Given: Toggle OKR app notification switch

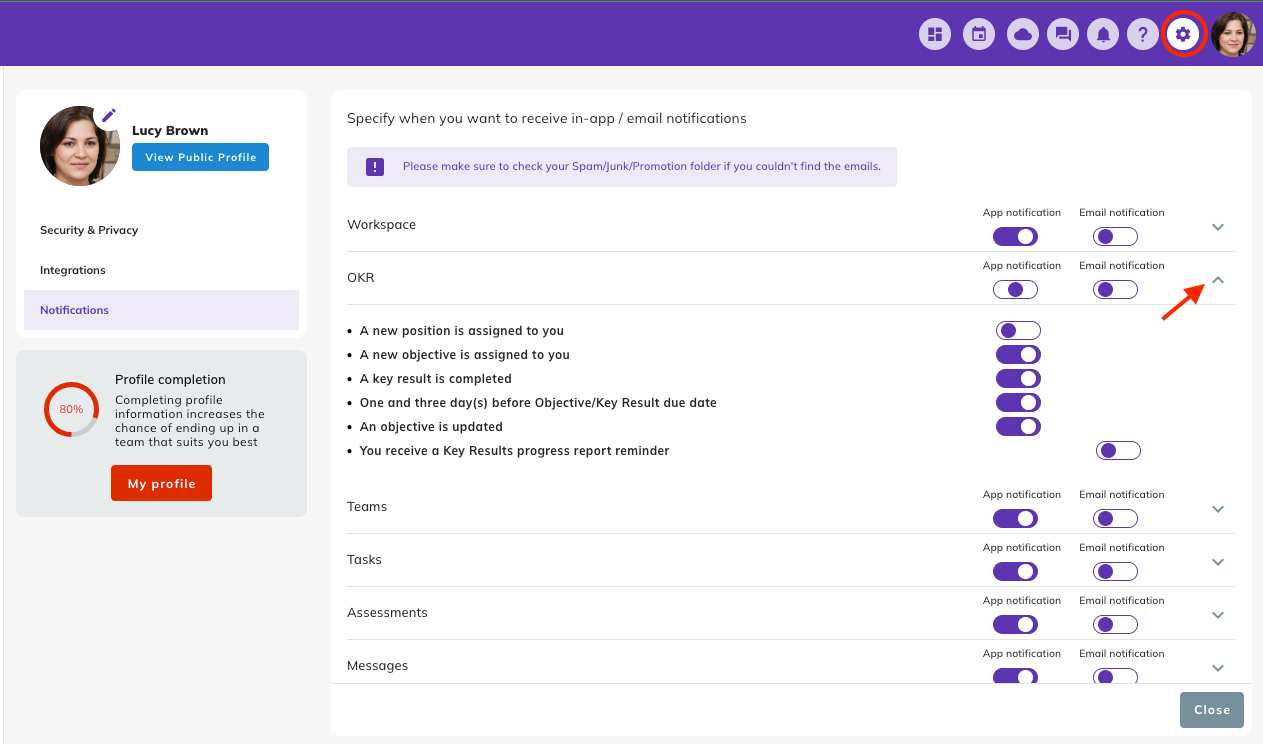Looking at the screenshot, I should point(1015,290).
